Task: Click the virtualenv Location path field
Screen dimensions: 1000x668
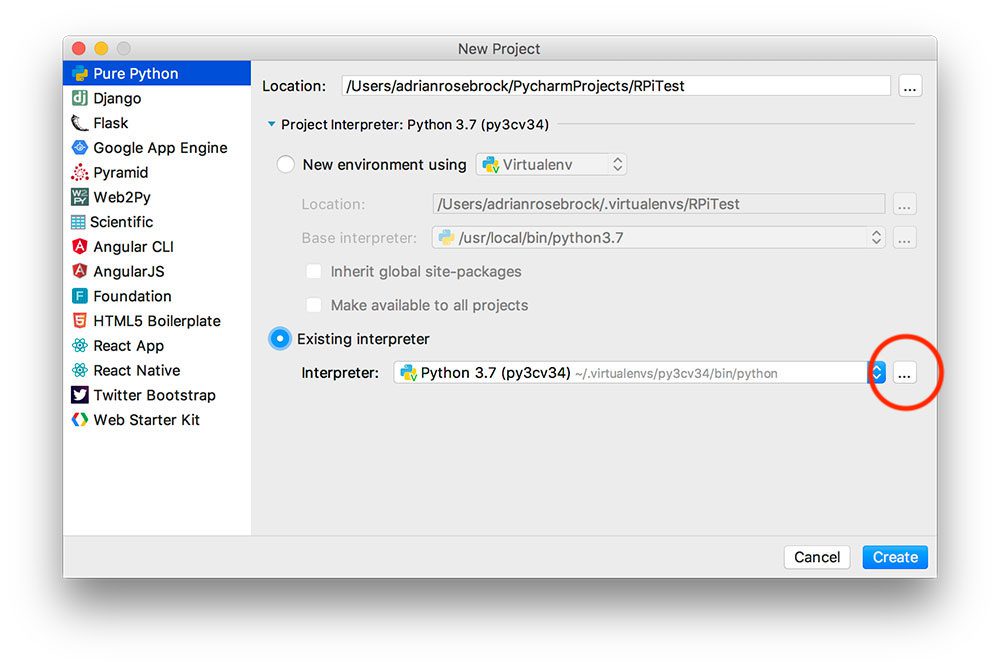Action: pyautogui.click(x=659, y=204)
